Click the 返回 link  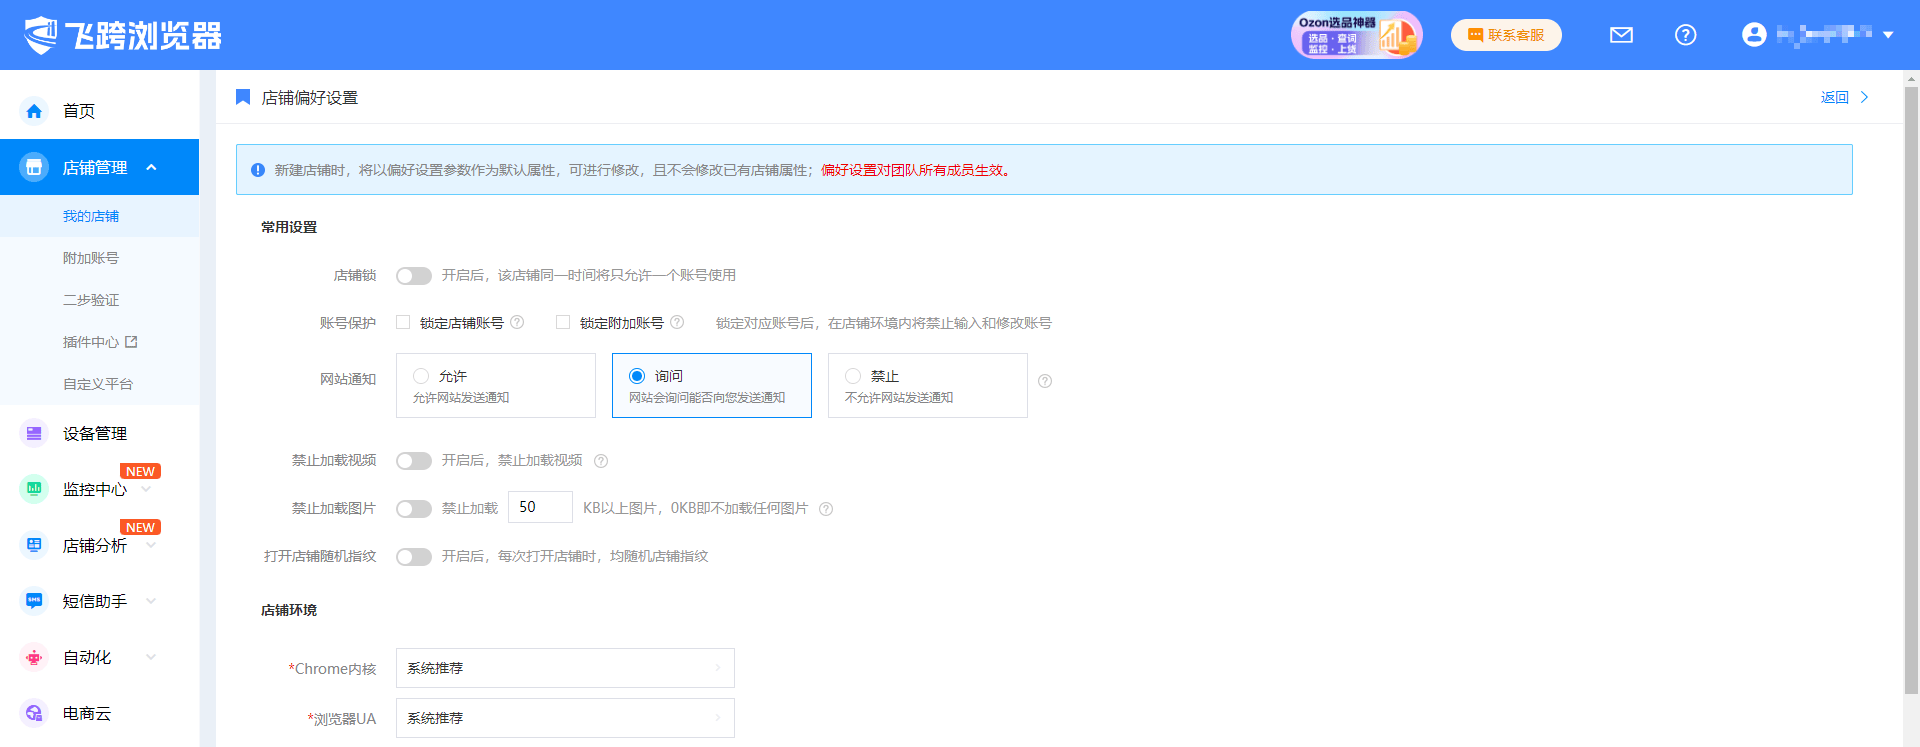click(1834, 97)
